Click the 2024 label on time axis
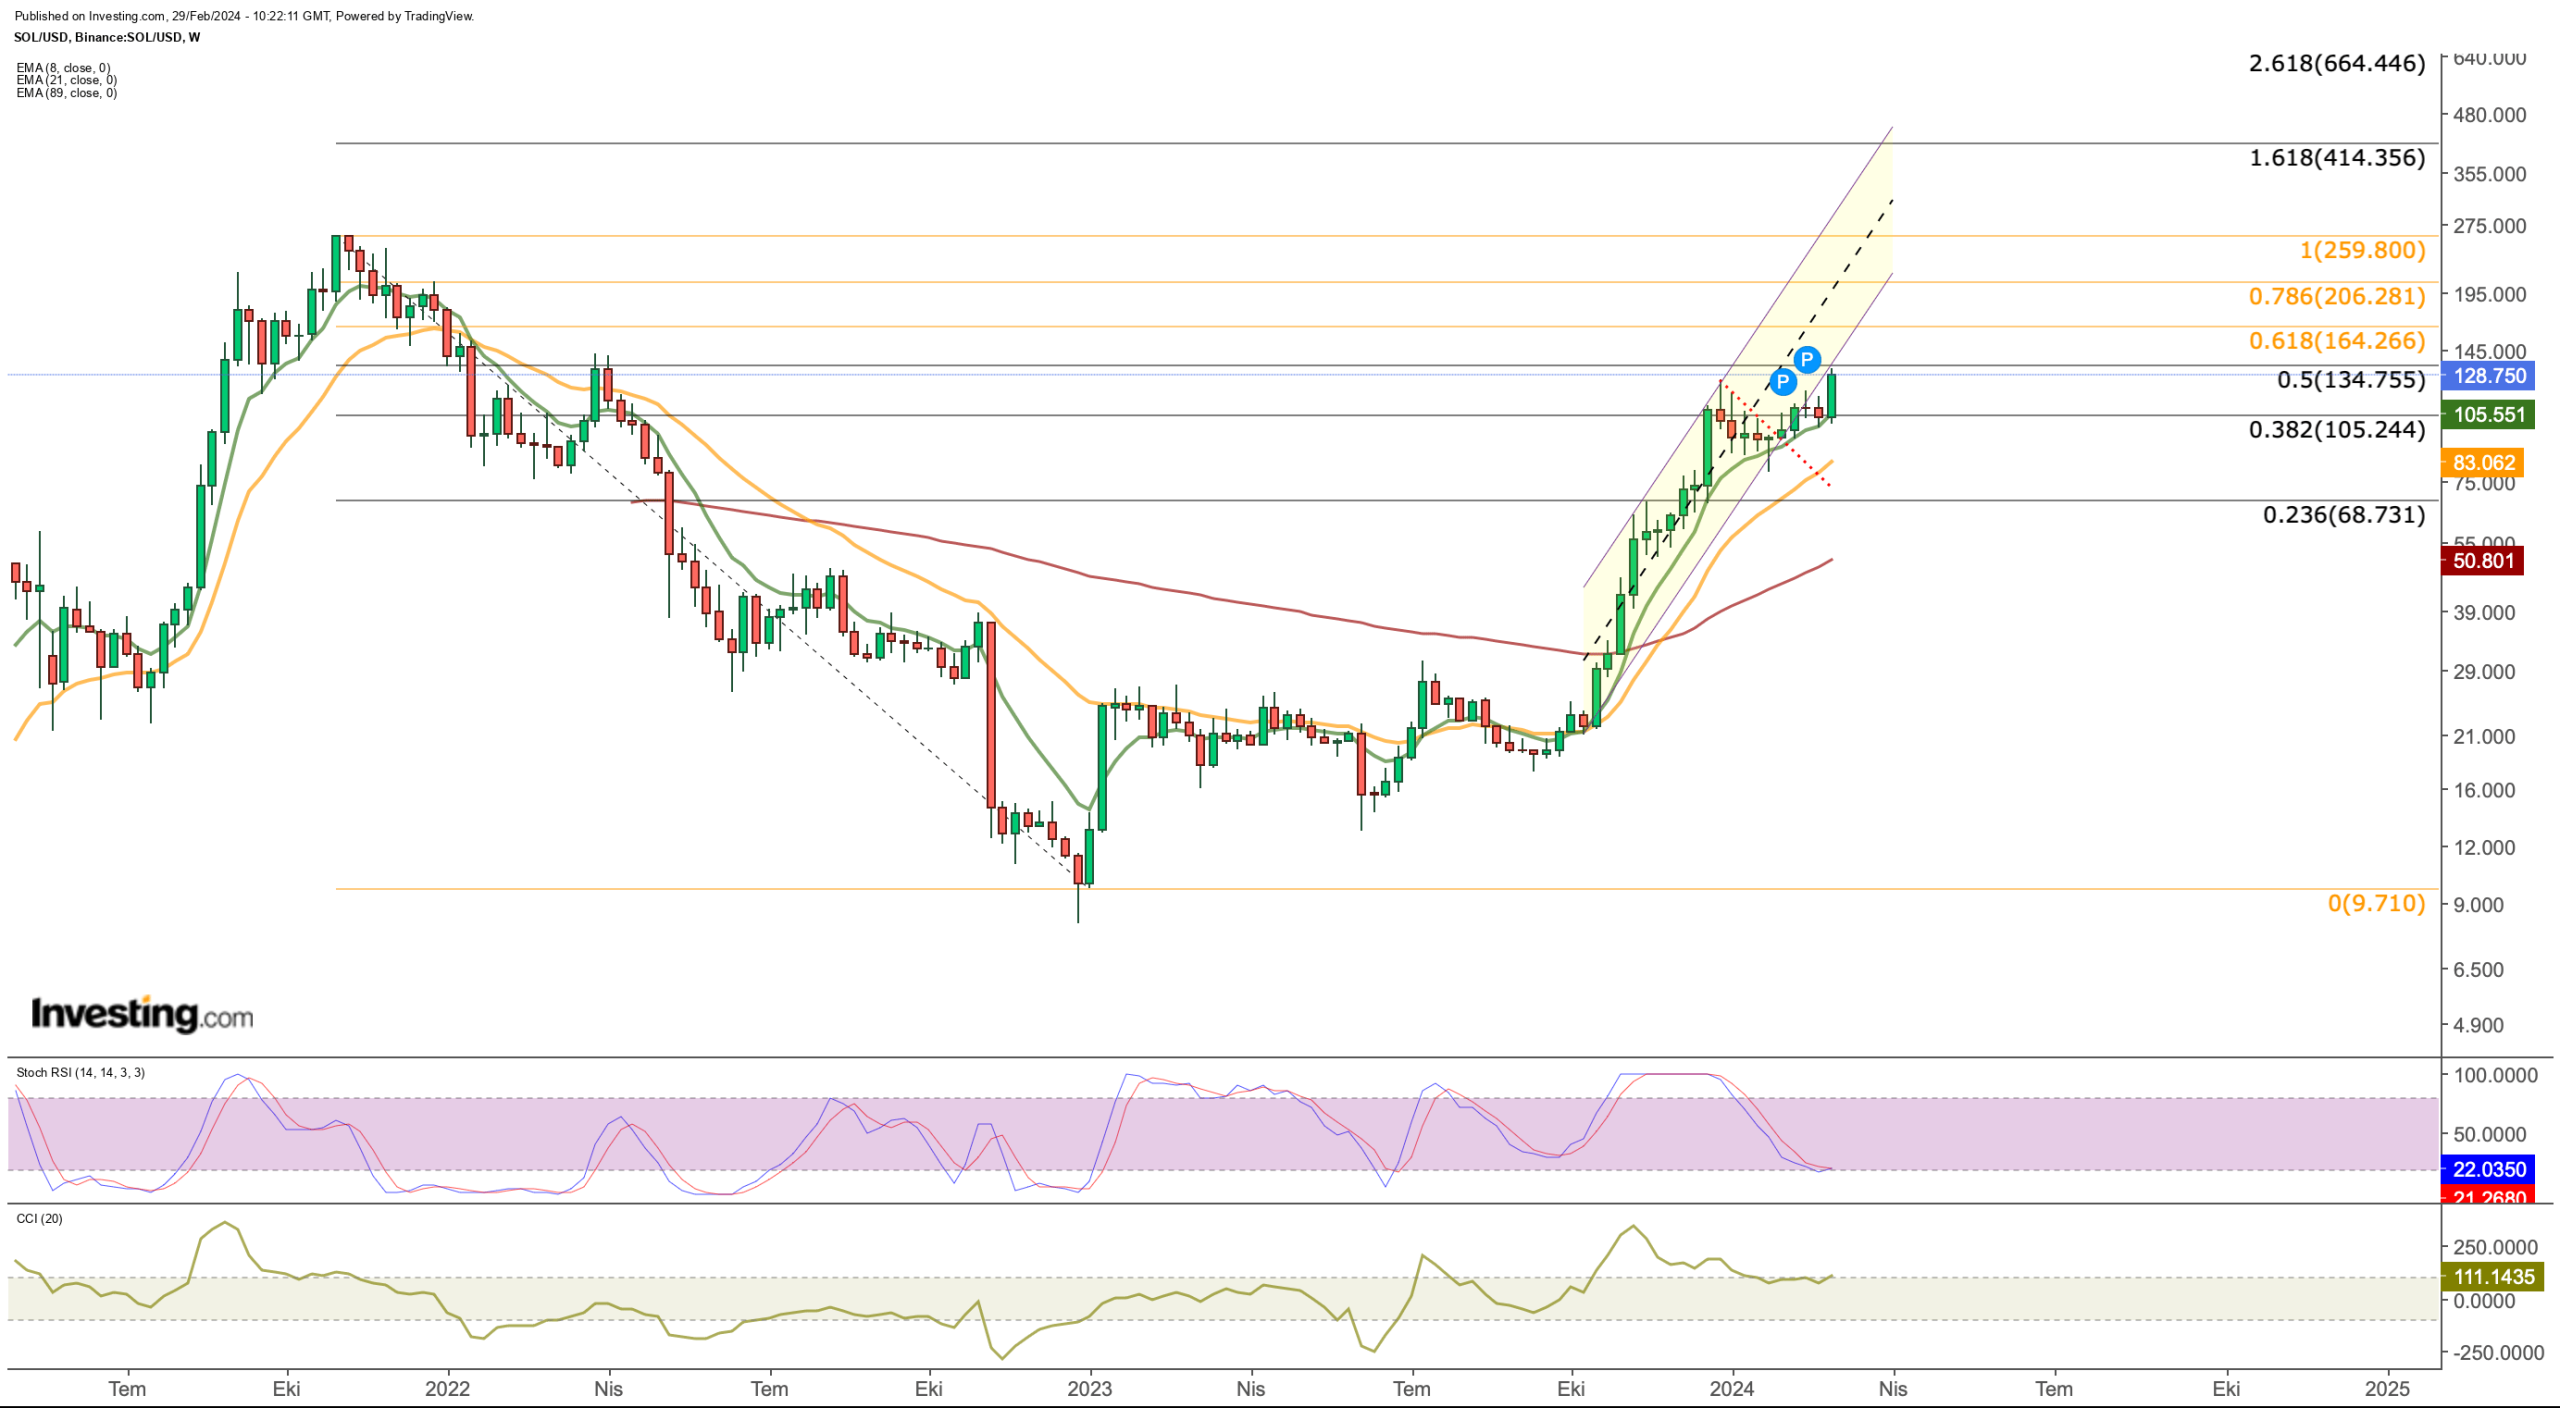This screenshot has width=2560, height=1408. click(x=1731, y=1388)
